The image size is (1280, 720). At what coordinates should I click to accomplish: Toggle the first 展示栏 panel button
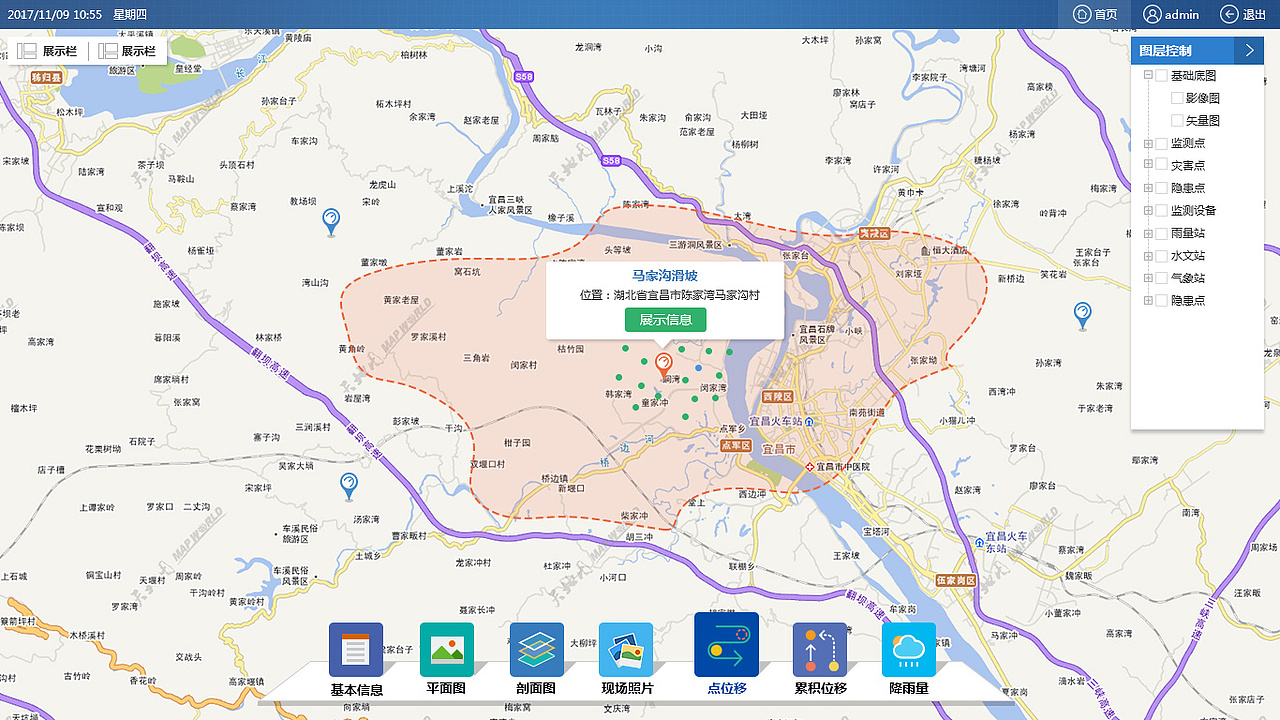(x=48, y=51)
